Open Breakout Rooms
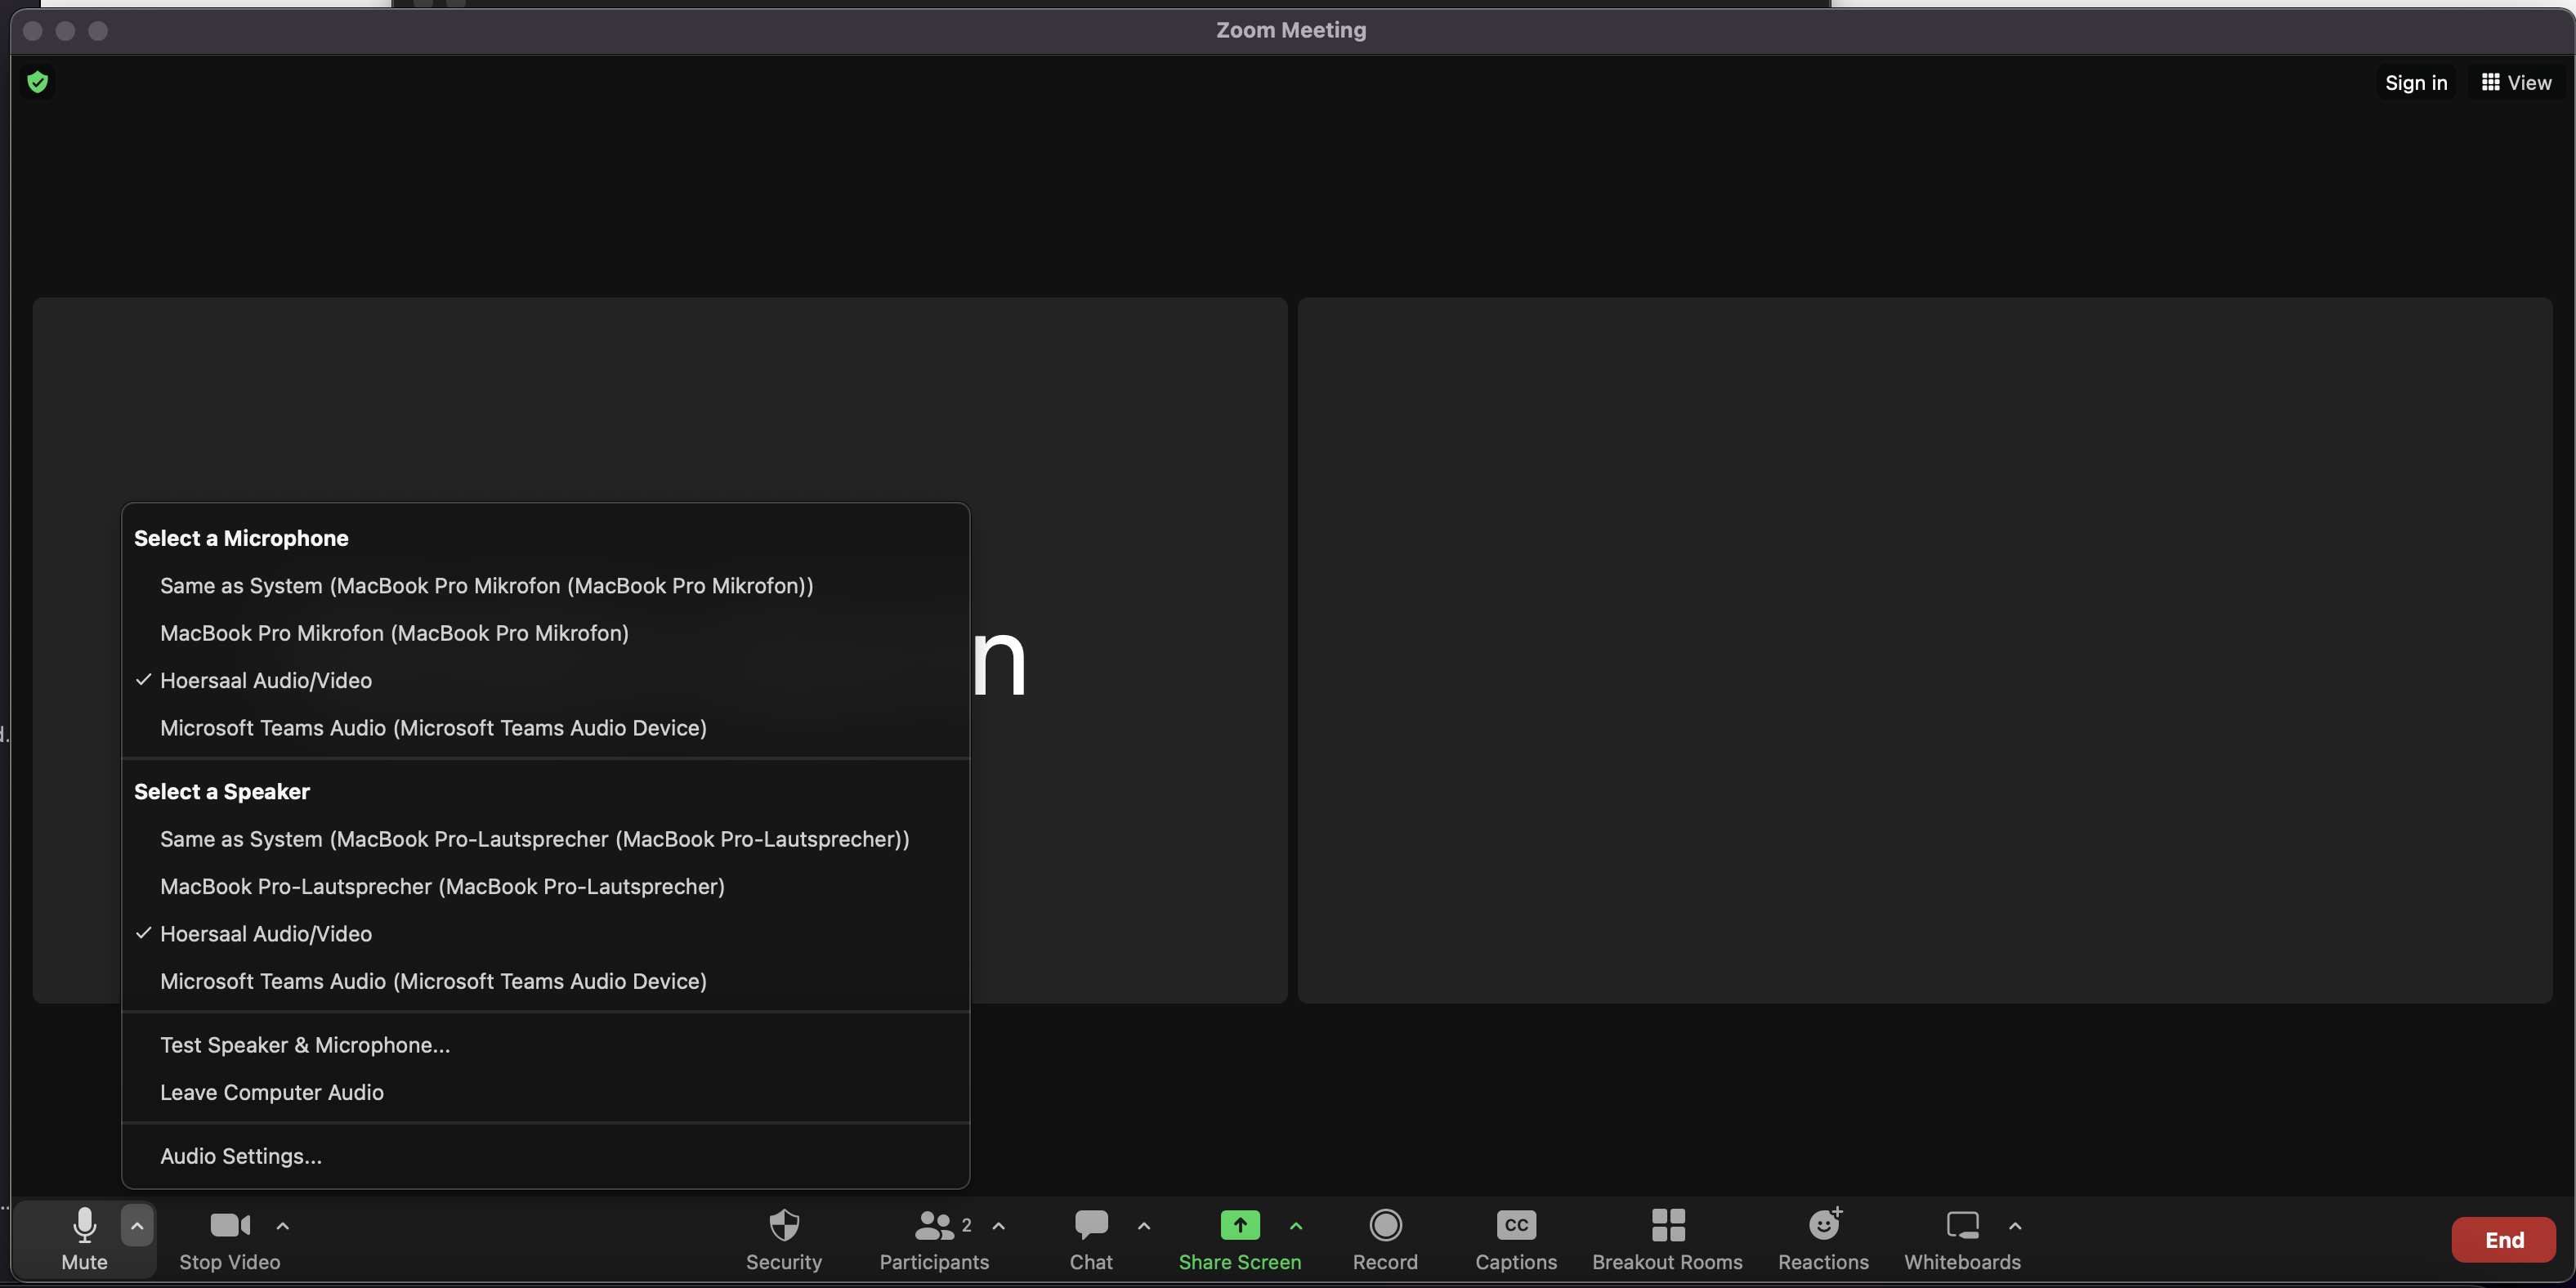 [x=1667, y=1239]
